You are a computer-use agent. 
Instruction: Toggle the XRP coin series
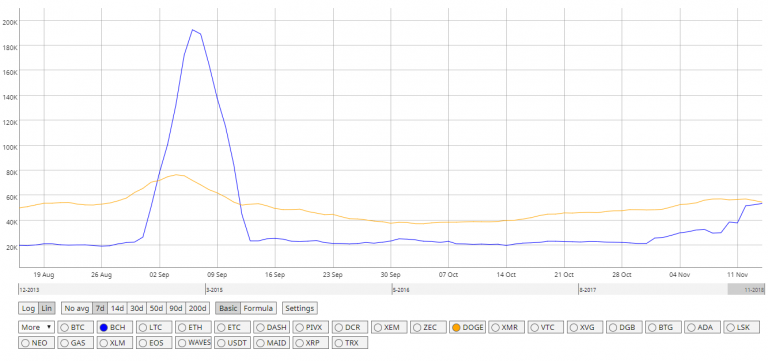click(310, 343)
